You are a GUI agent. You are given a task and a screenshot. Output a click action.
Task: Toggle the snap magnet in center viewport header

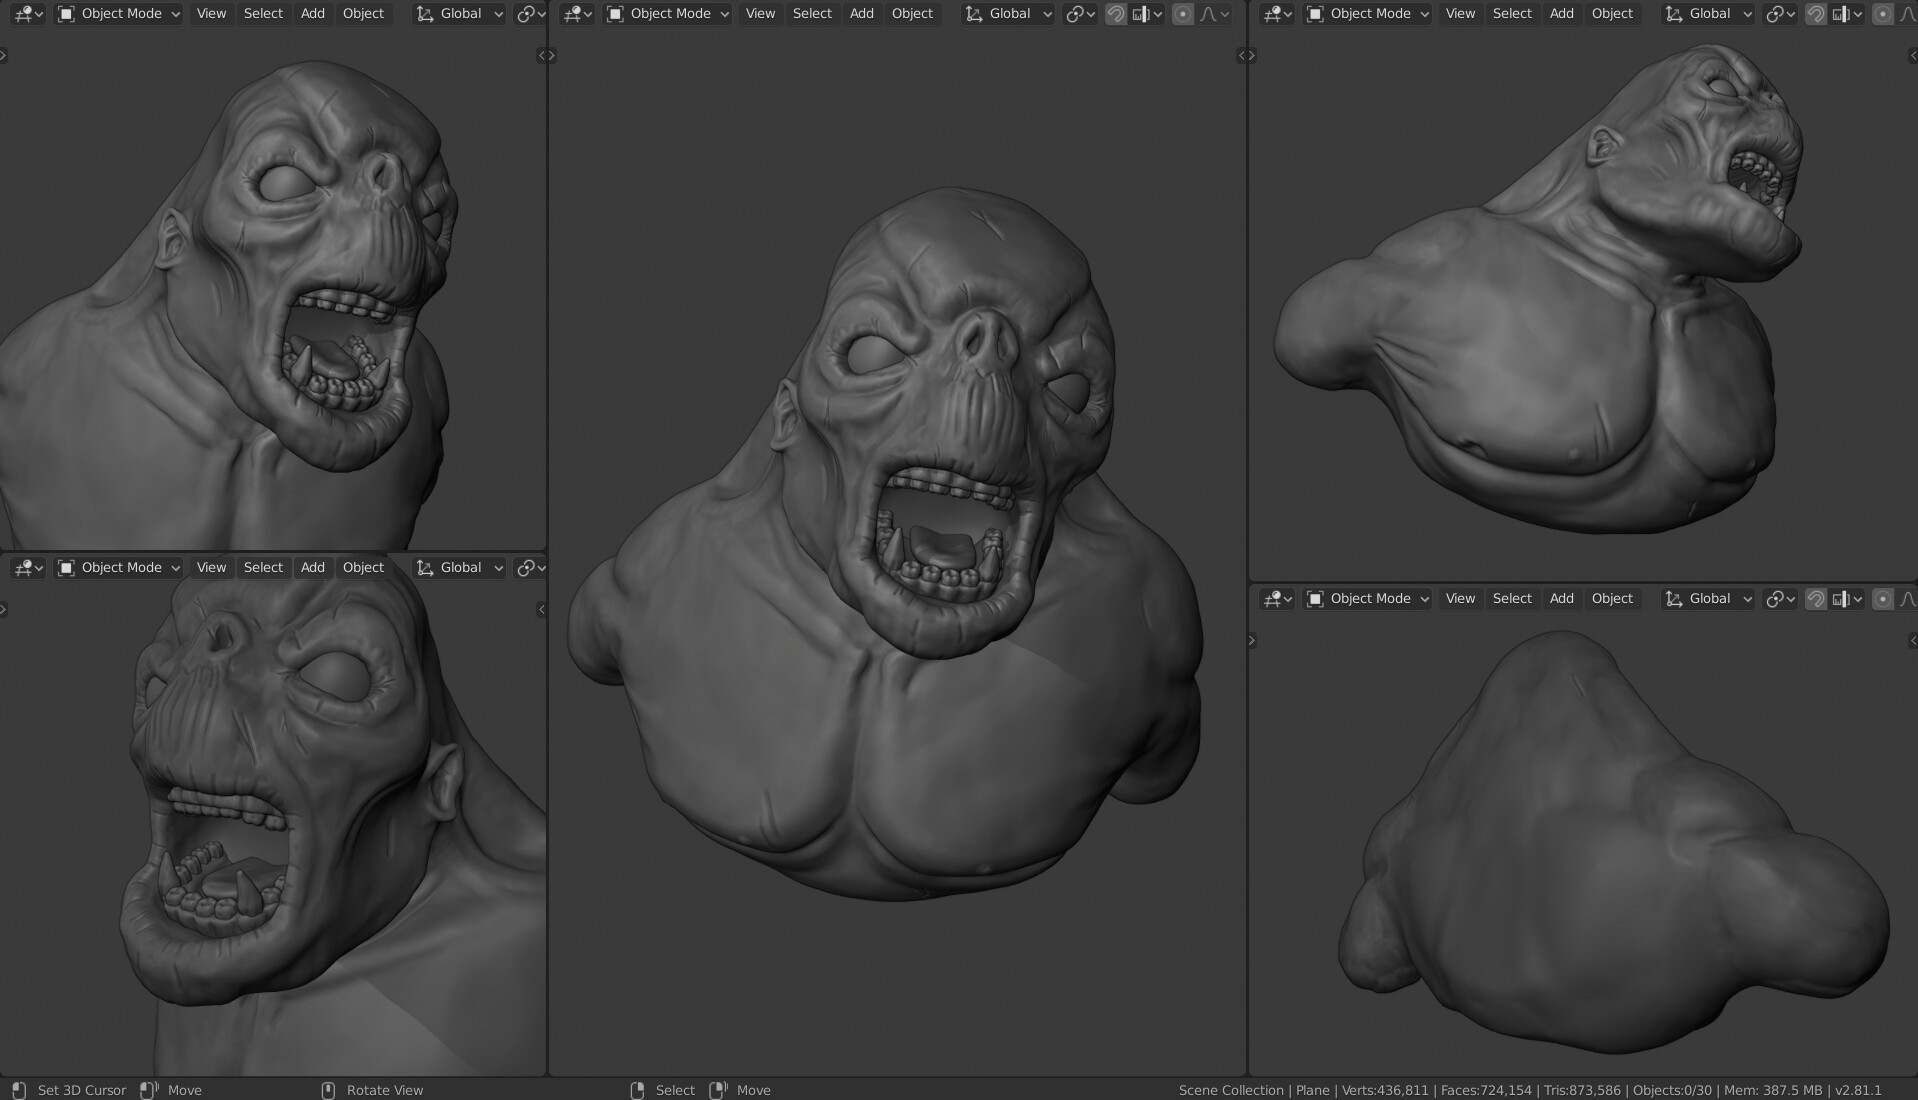tap(1117, 13)
